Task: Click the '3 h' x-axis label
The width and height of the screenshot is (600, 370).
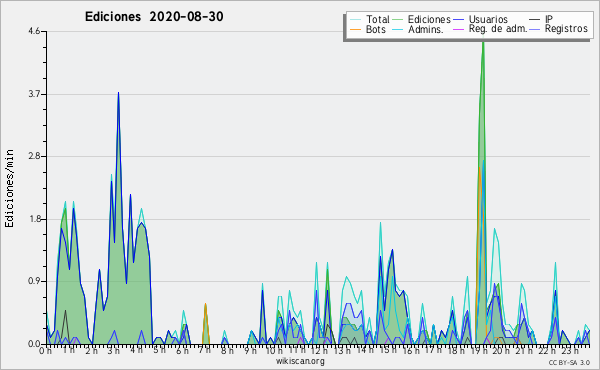Action: tap(114, 351)
